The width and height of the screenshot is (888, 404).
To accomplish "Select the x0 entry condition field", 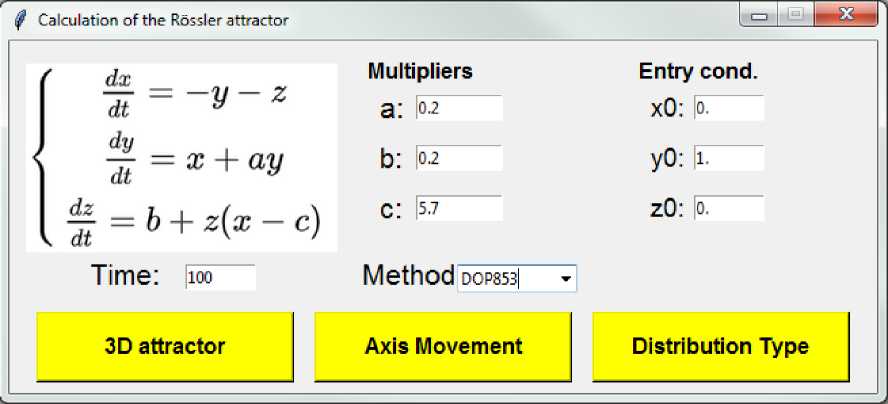I will pyautogui.click(x=728, y=108).
